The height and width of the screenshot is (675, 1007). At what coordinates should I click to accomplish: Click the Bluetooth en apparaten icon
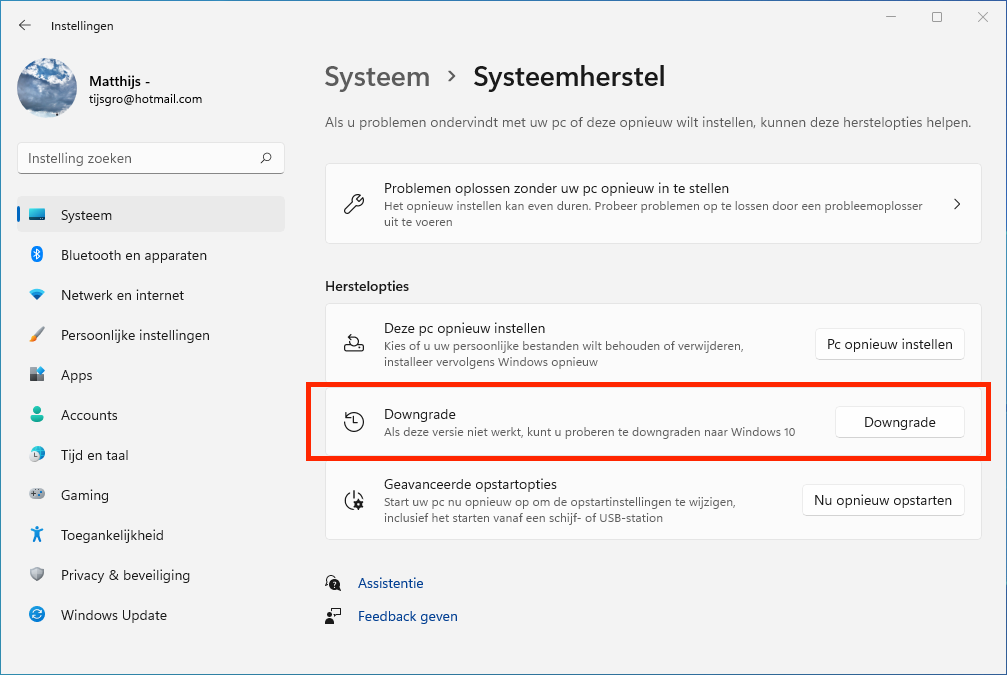tap(37, 255)
